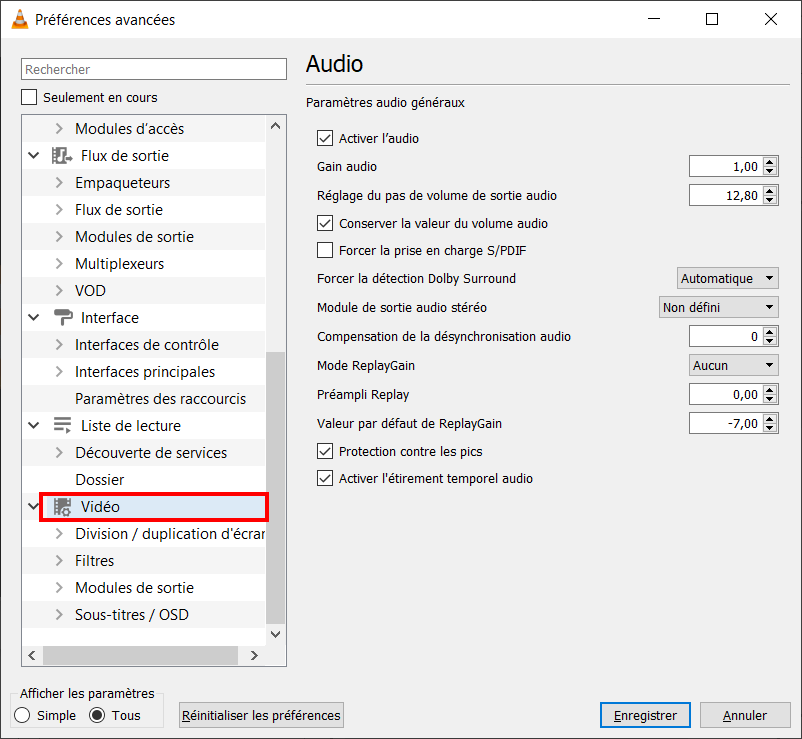Viewport: 802px width, 739px height.
Task: Increase désynchronisation audio compensation up arrow
Action: (770, 332)
